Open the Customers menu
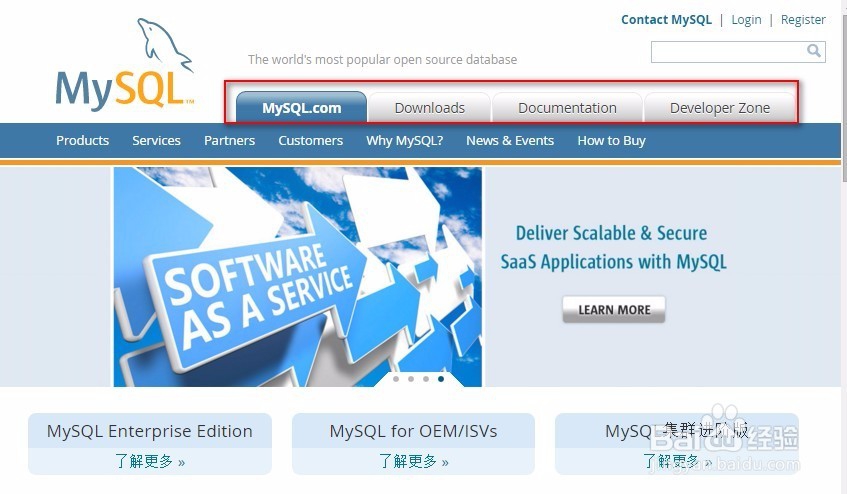The image size is (847, 494). 311,140
